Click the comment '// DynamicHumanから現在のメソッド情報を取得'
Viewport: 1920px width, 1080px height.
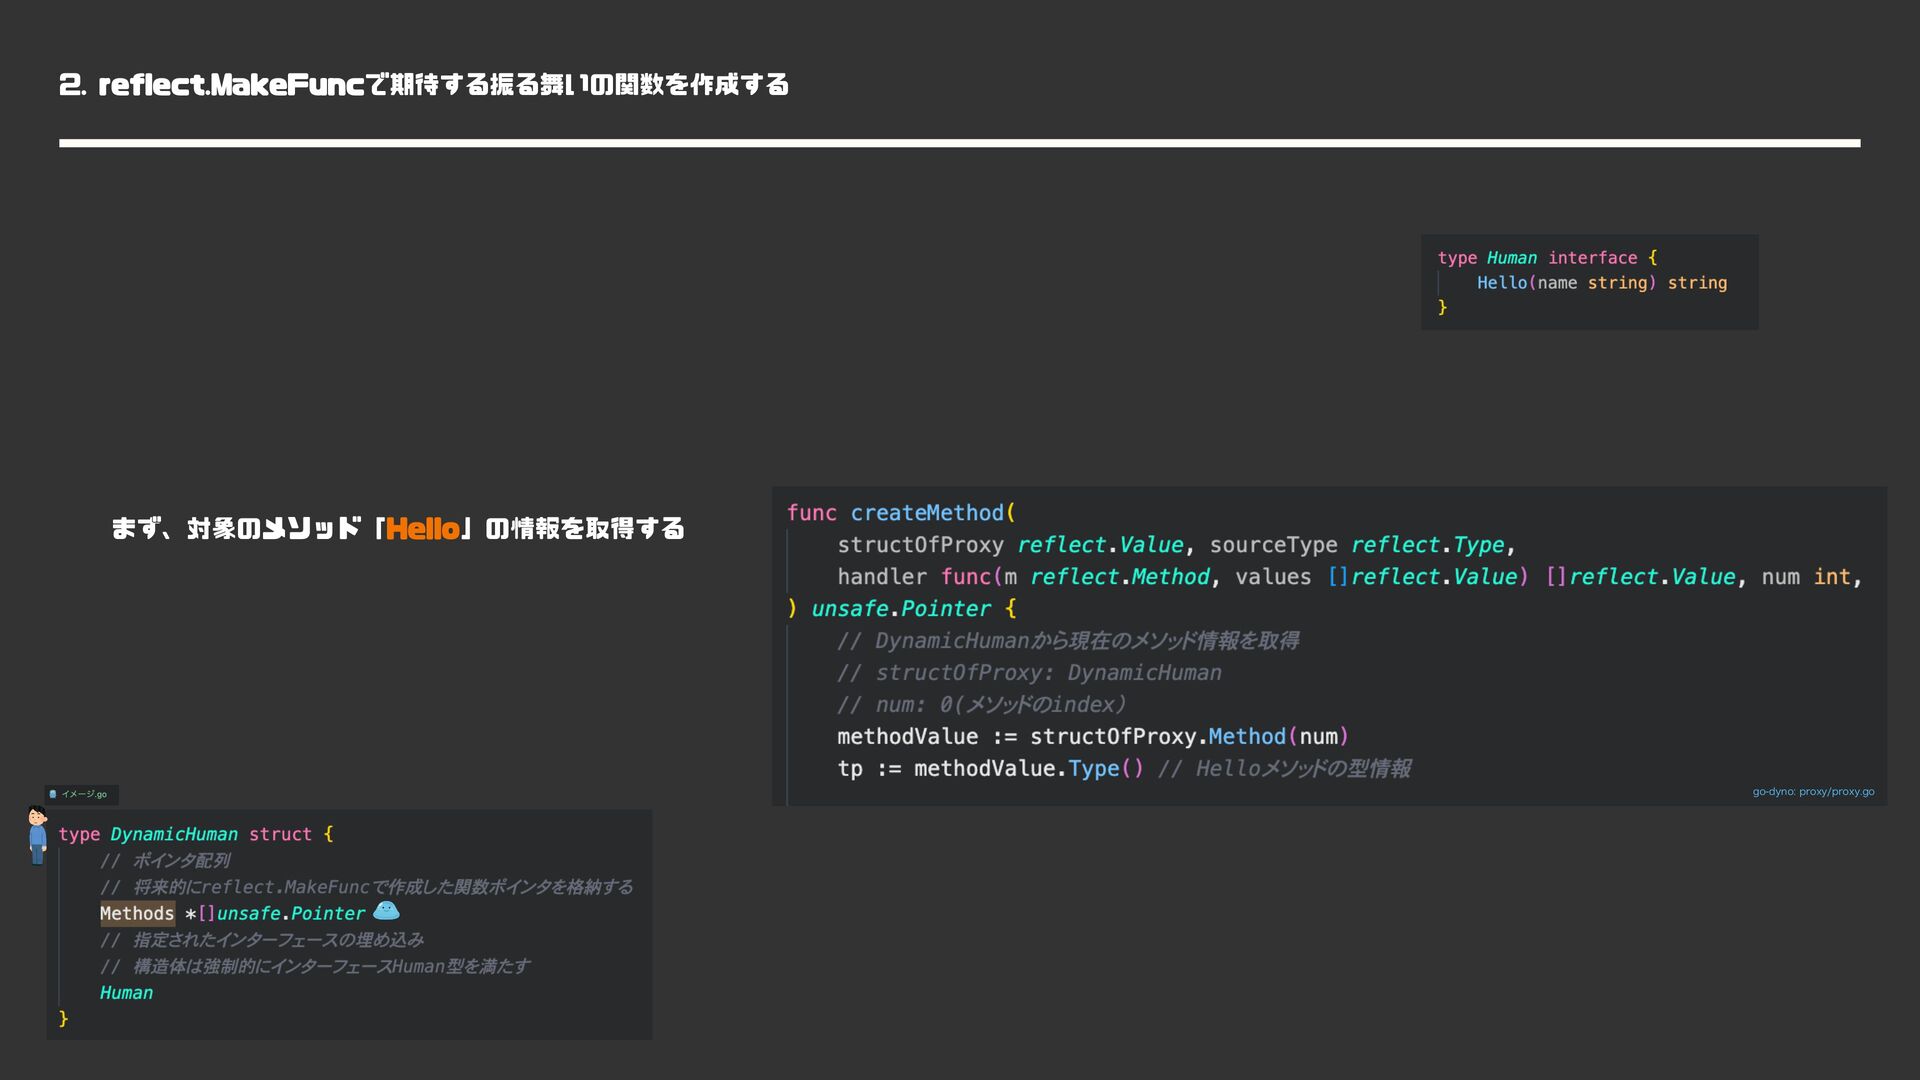click(1068, 641)
